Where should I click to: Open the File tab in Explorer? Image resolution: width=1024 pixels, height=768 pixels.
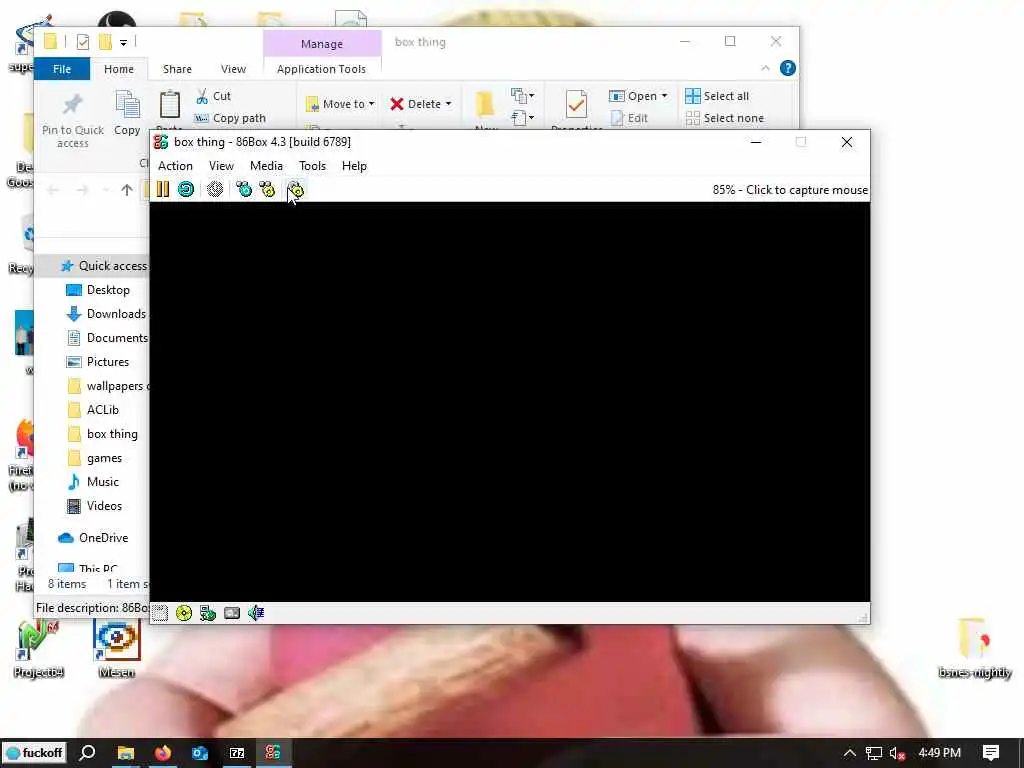click(x=62, y=69)
